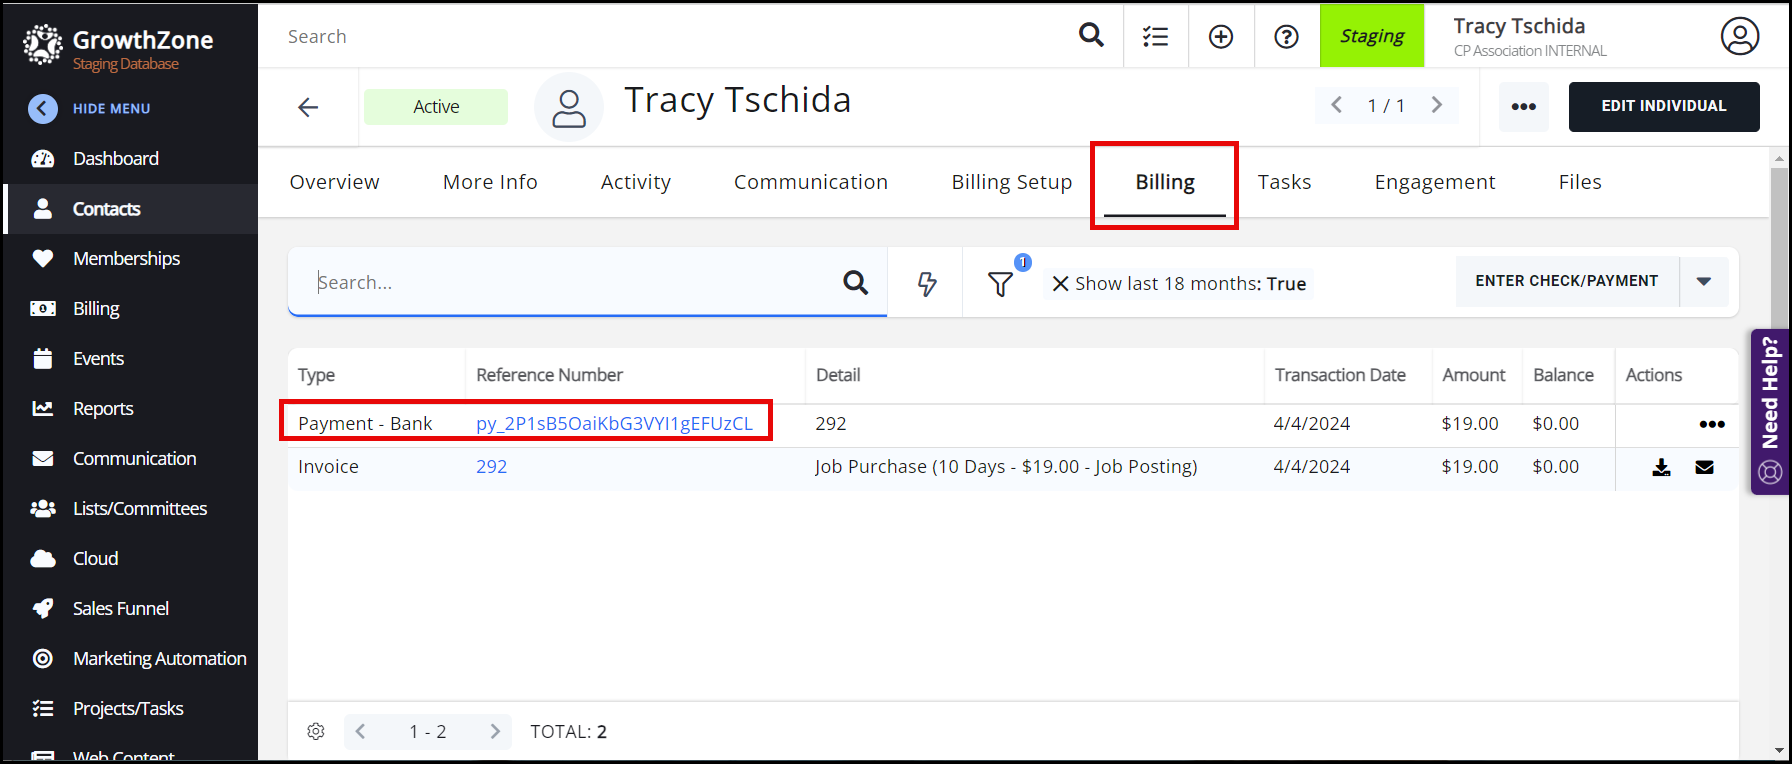Click the vertical scrollbar on the right
Image resolution: width=1792 pixels, height=764 pixels.
click(1778, 400)
